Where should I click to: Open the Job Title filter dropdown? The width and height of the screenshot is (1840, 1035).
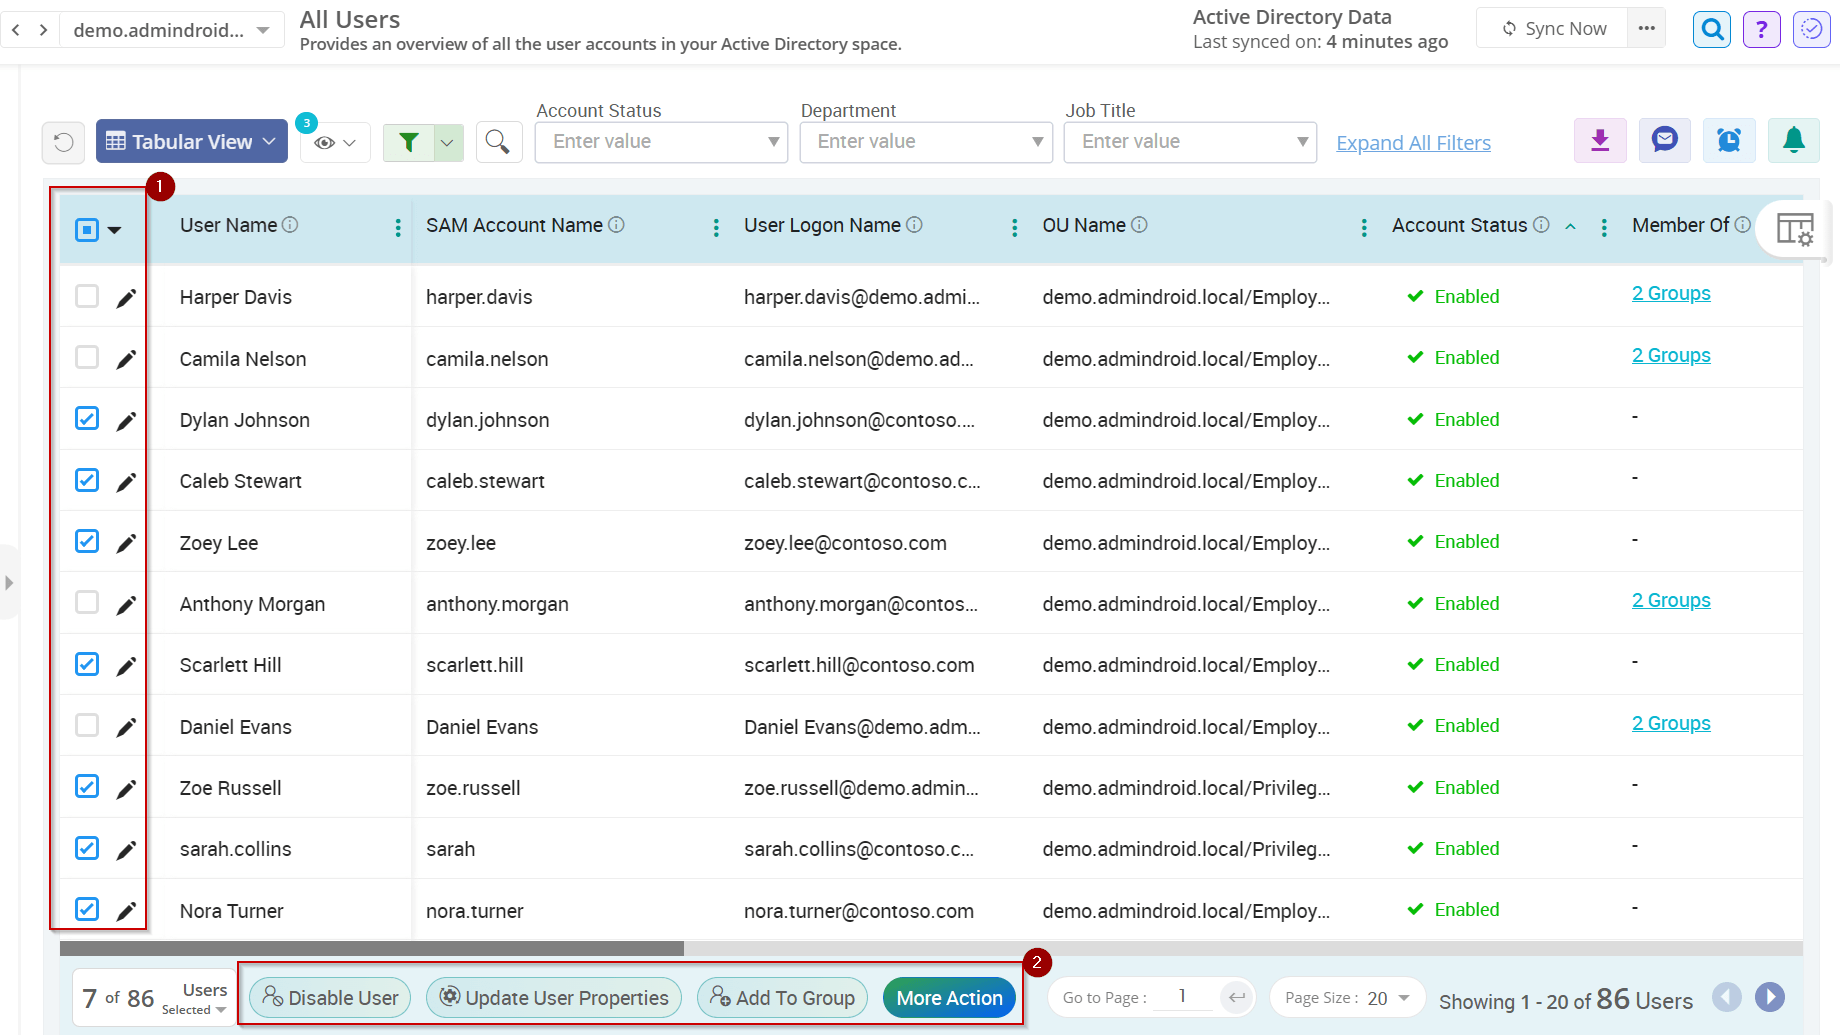(x=1190, y=142)
